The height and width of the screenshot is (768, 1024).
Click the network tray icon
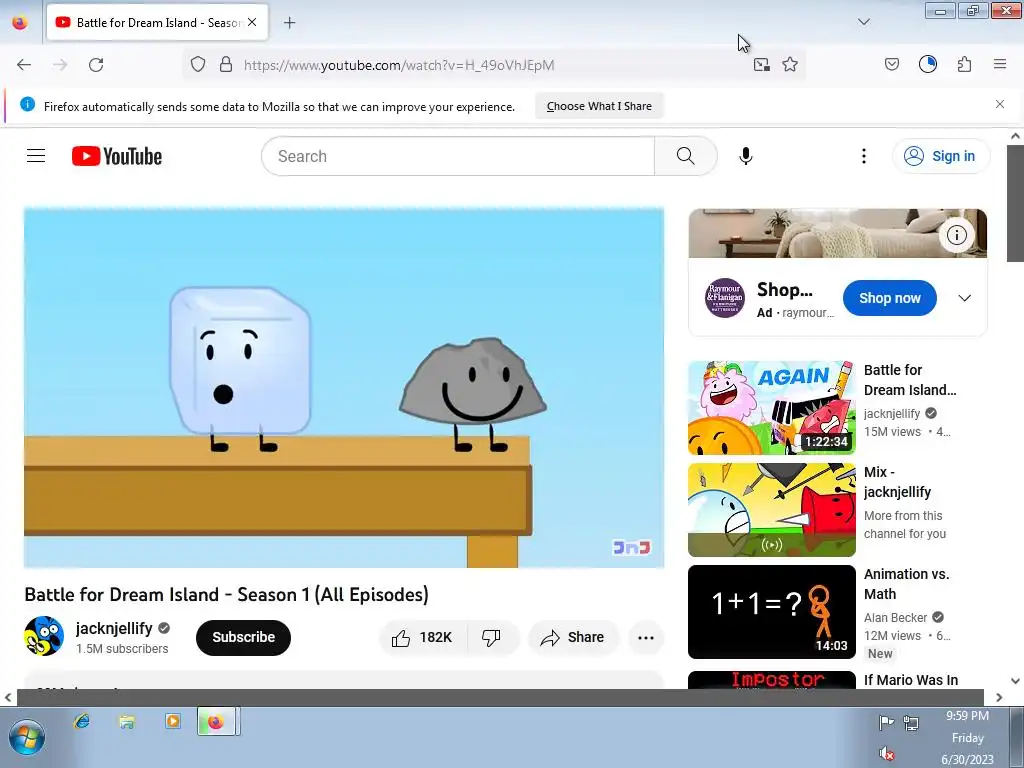tap(911, 722)
